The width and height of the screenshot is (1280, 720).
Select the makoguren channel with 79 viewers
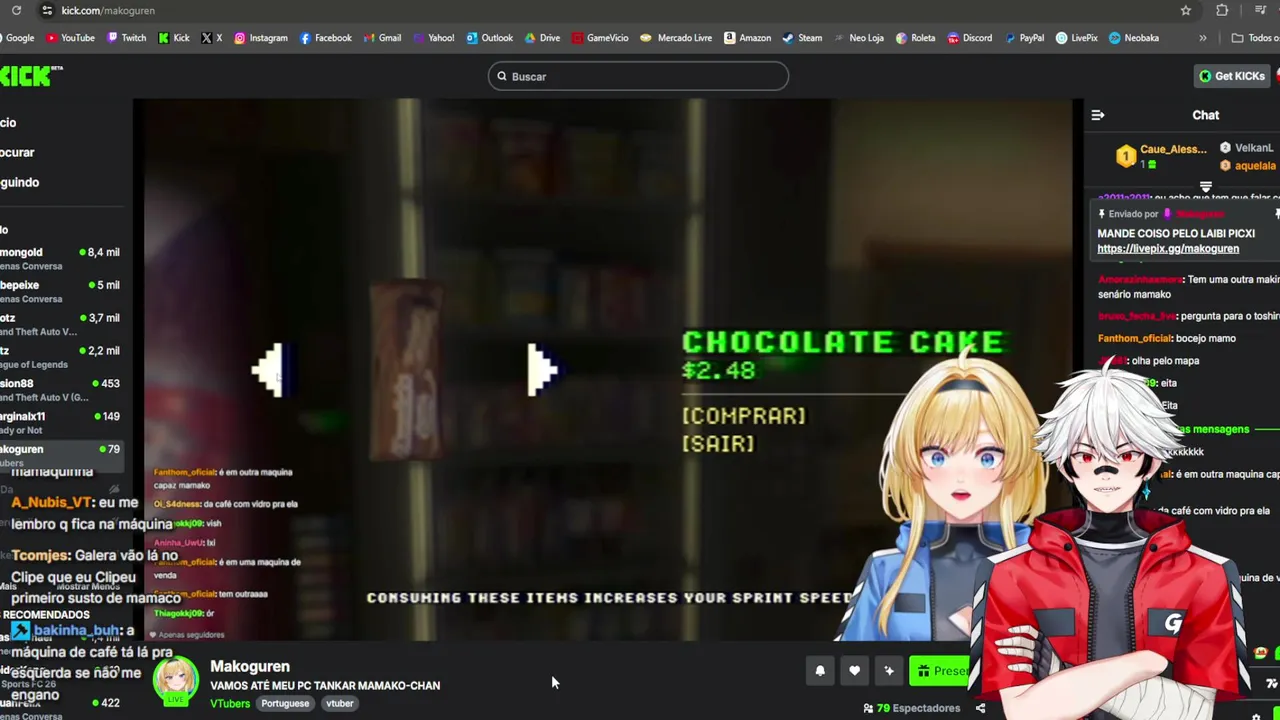tap(60, 455)
